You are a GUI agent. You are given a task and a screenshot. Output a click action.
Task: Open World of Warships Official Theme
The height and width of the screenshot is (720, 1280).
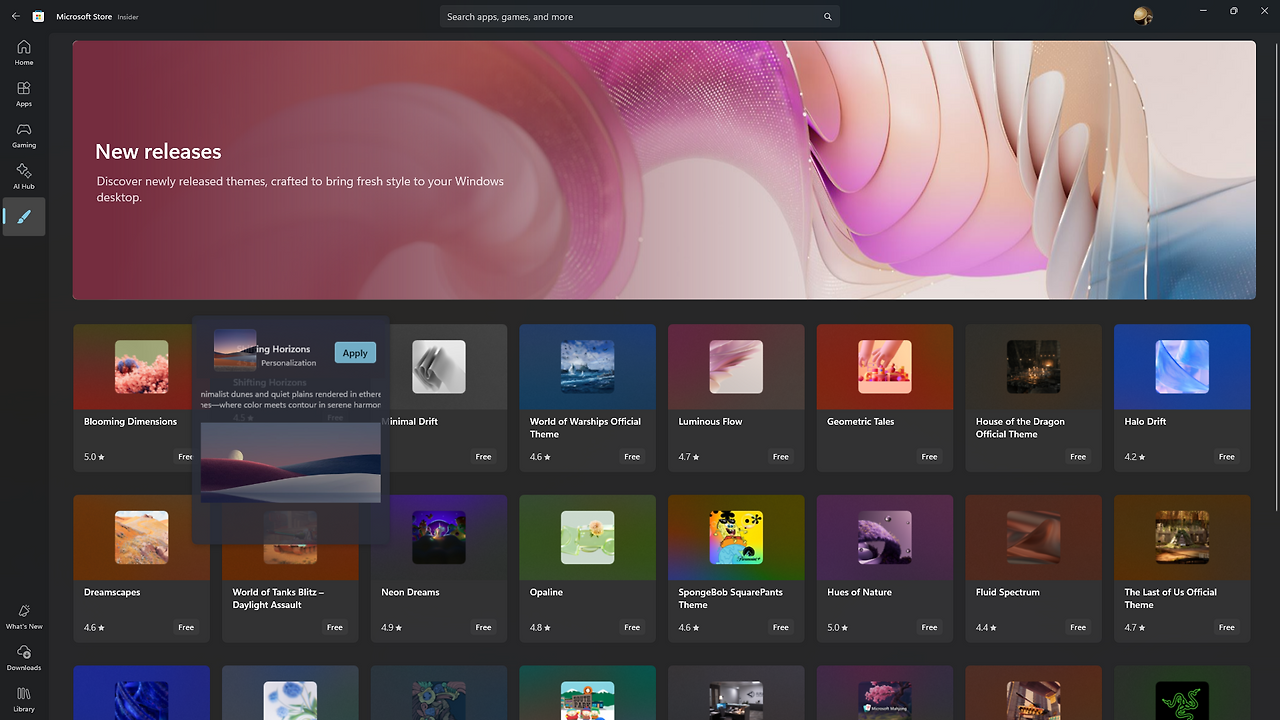coord(587,397)
